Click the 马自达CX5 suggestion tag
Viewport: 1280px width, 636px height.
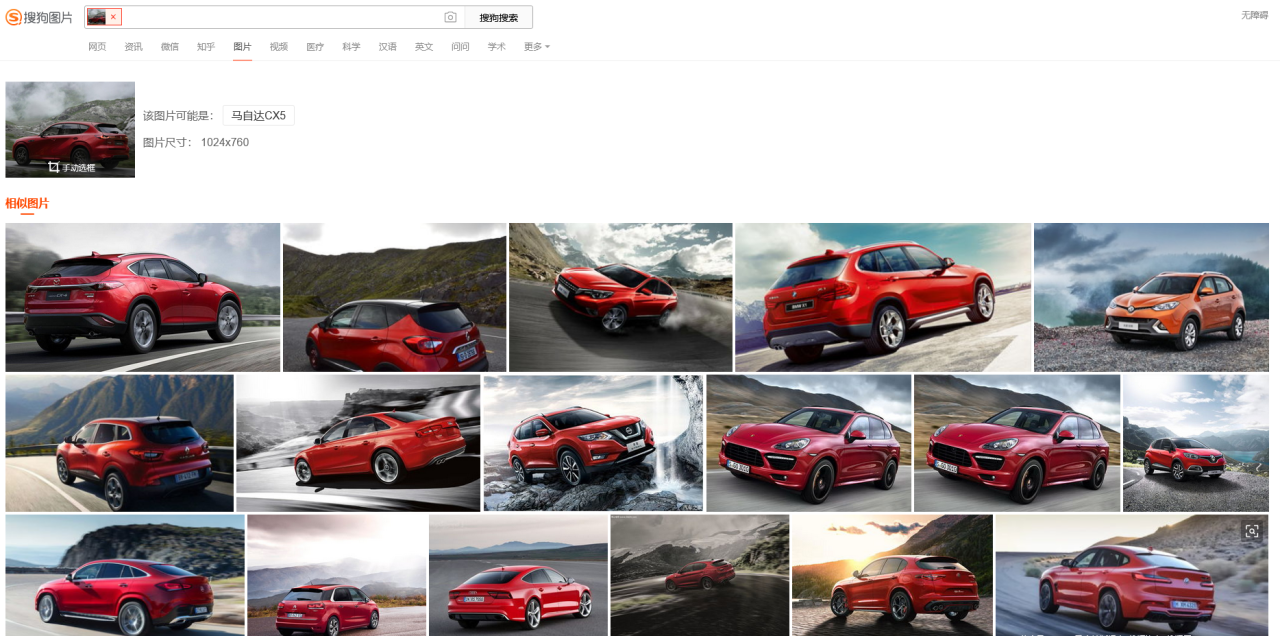258,116
